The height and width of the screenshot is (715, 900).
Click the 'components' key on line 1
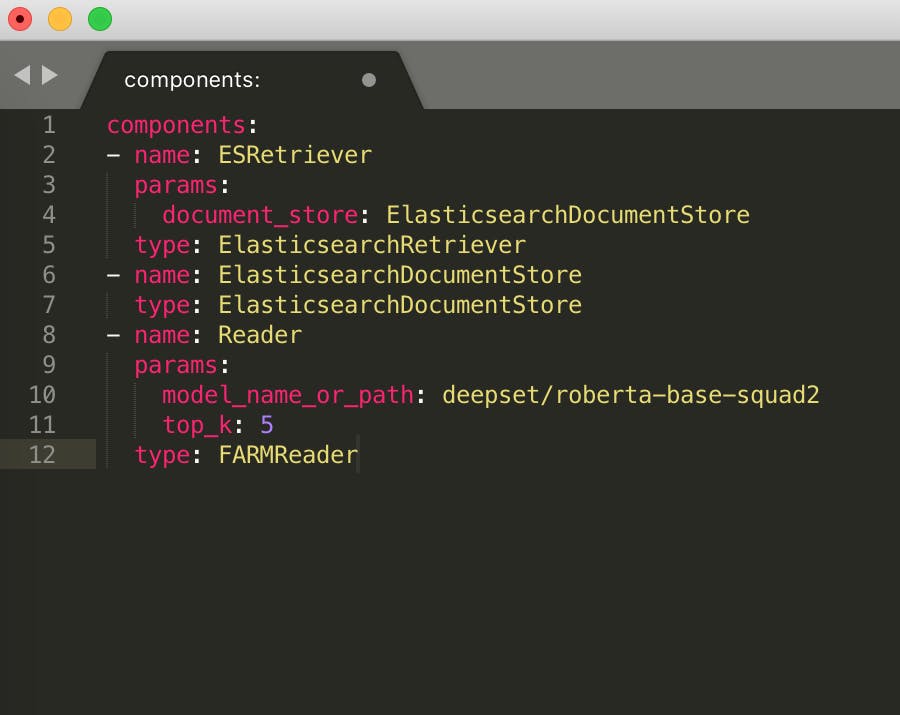click(x=176, y=126)
